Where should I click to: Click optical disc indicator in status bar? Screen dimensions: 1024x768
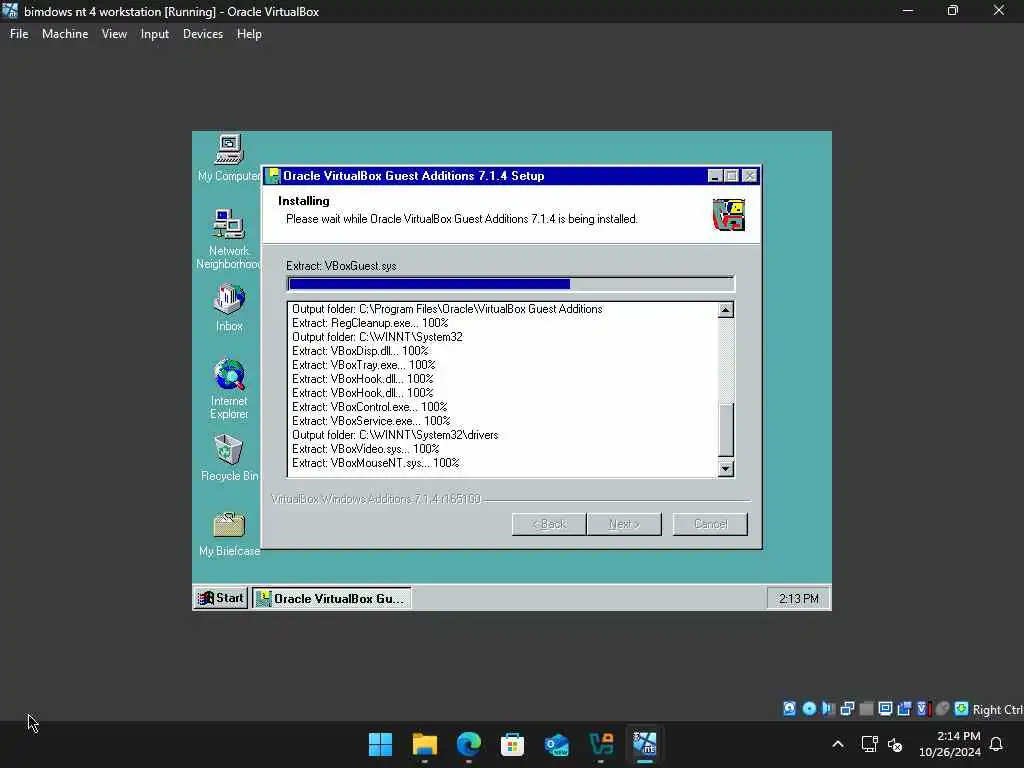[x=809, y=709]
